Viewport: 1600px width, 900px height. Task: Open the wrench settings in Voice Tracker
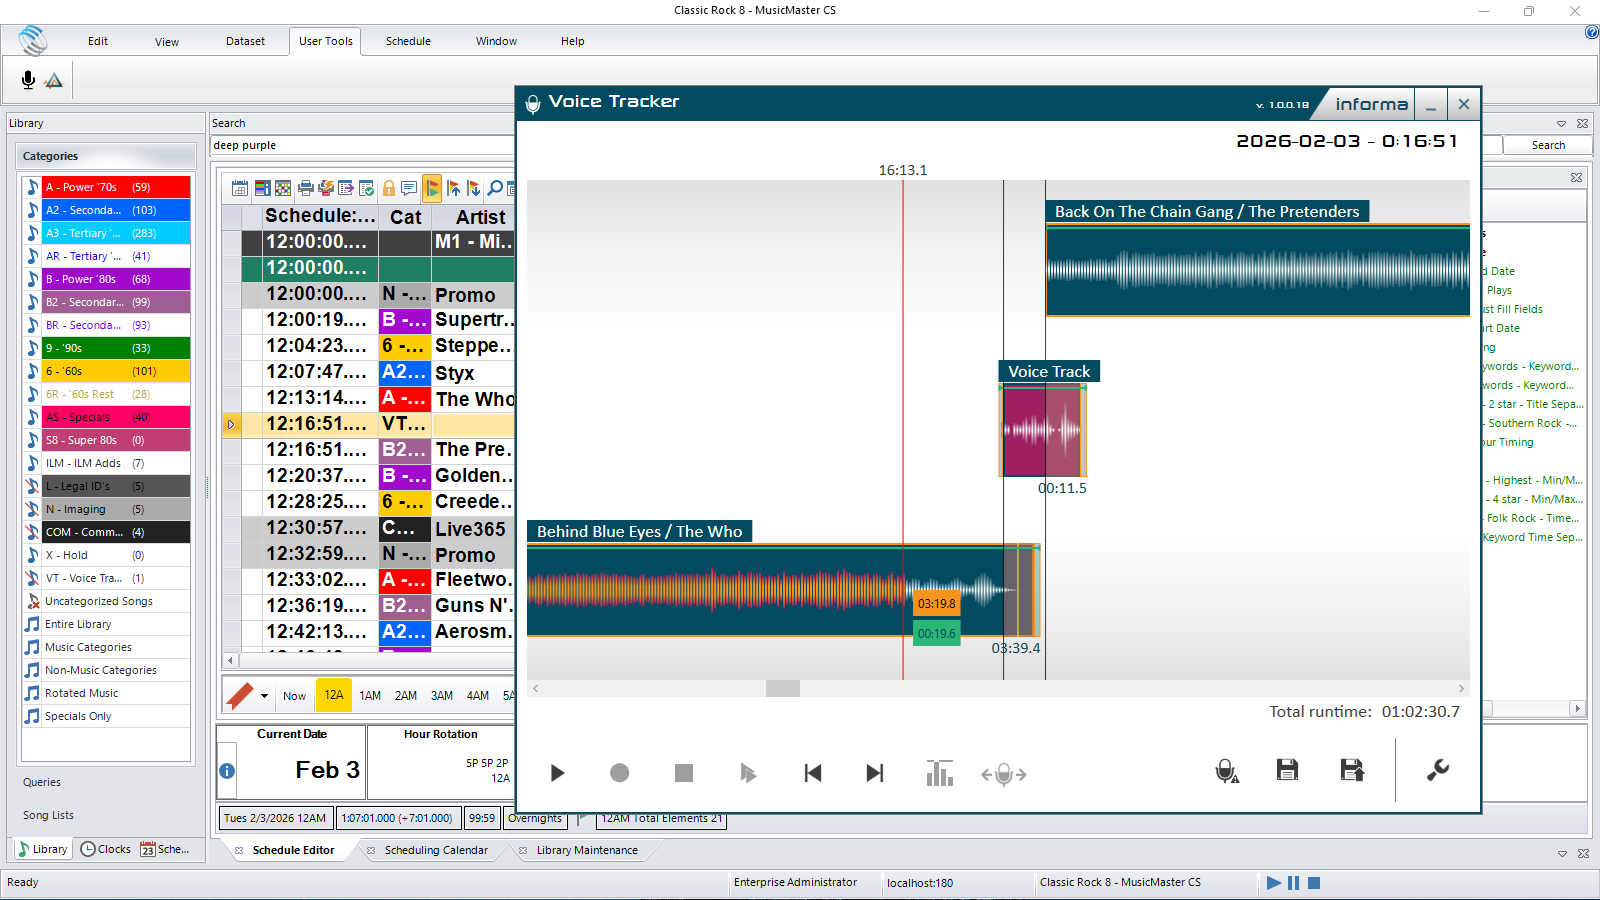pos(1437,771)
